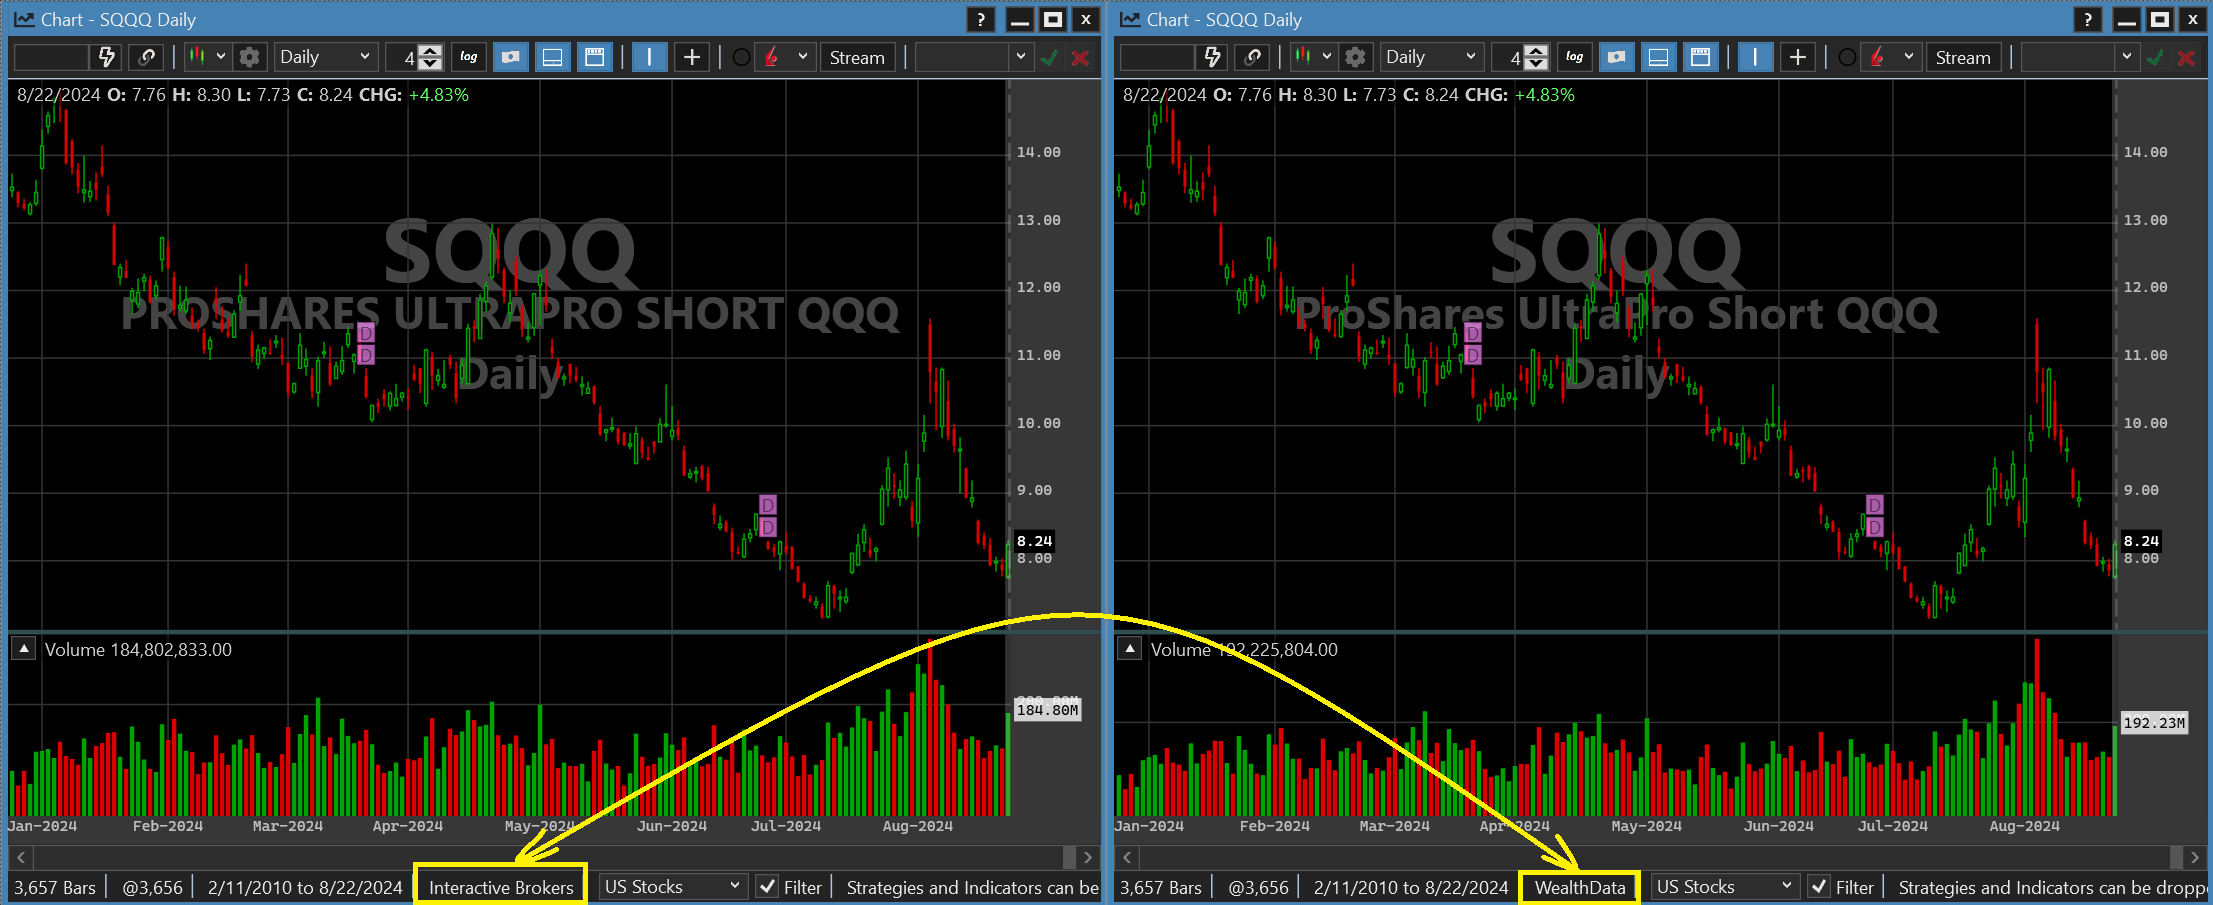Open candlestick chart style picker in left chart
The height and width of the screenshot is (905, 2213).
click(207, 57)
